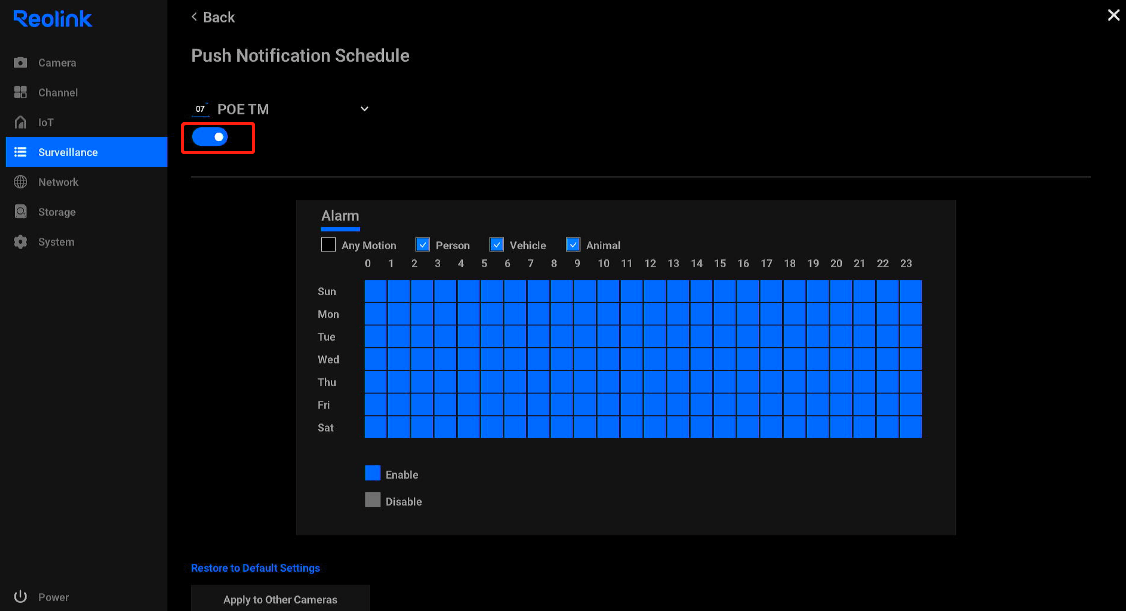Close the settings window with X
The width and height of the screenshot is (1126, 611).
coord(1113,15)
